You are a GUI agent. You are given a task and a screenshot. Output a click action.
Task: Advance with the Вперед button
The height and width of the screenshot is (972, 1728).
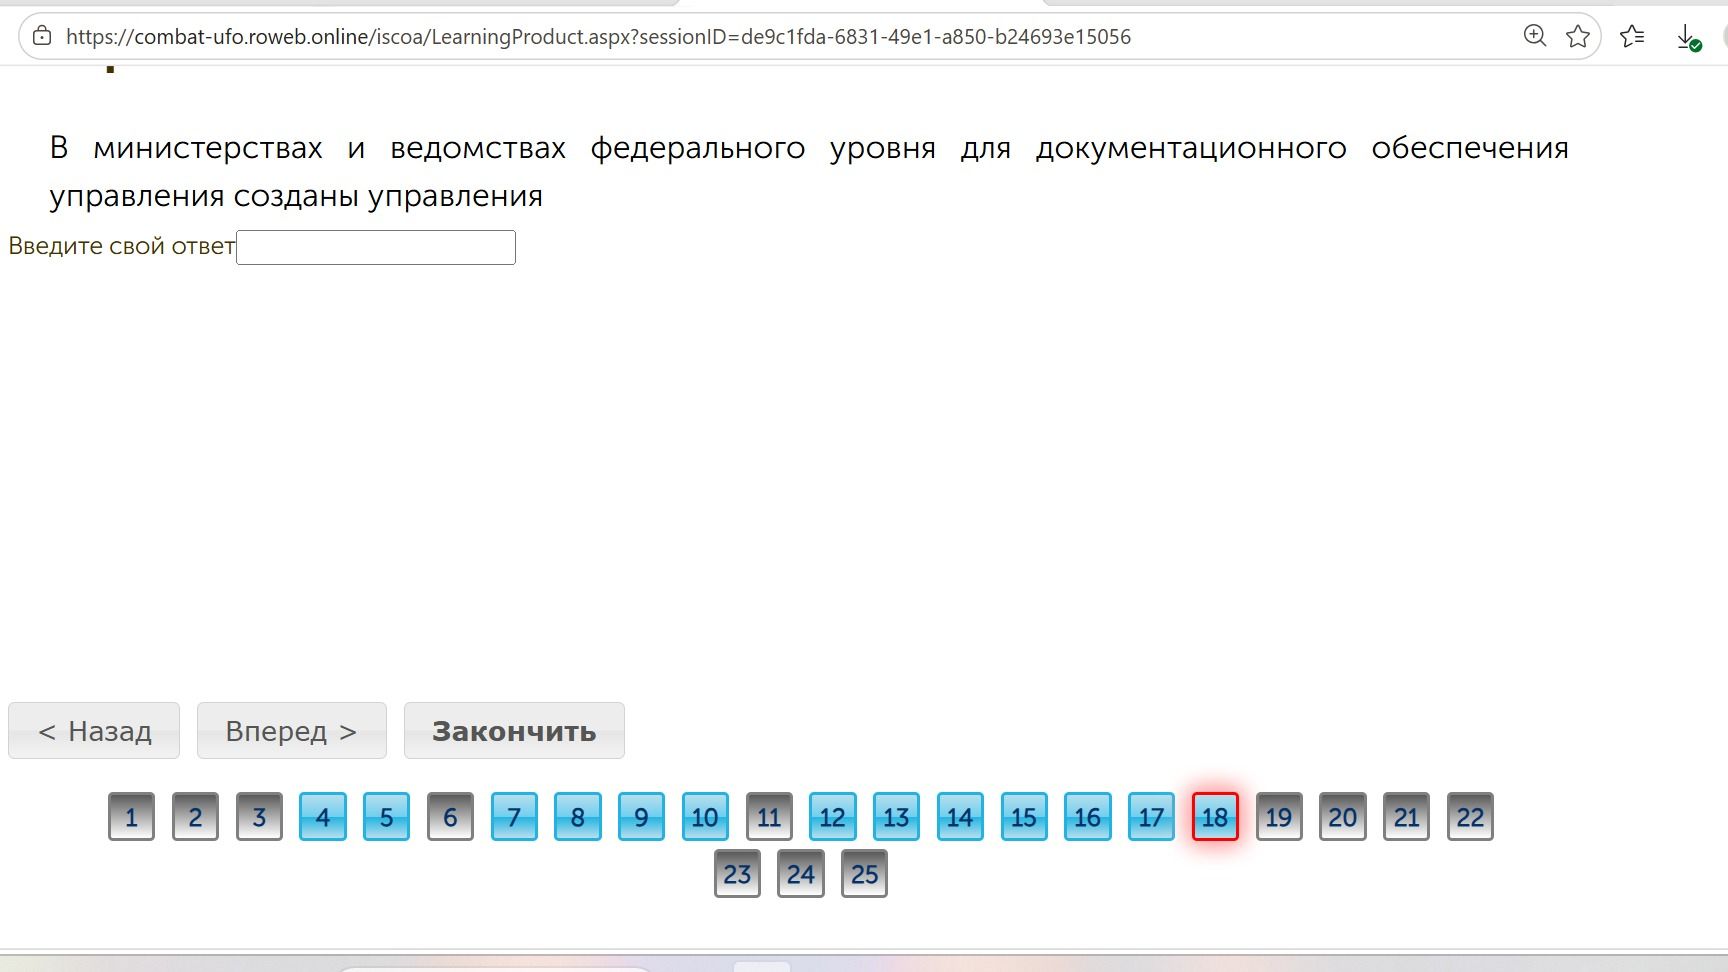(291, 731)
